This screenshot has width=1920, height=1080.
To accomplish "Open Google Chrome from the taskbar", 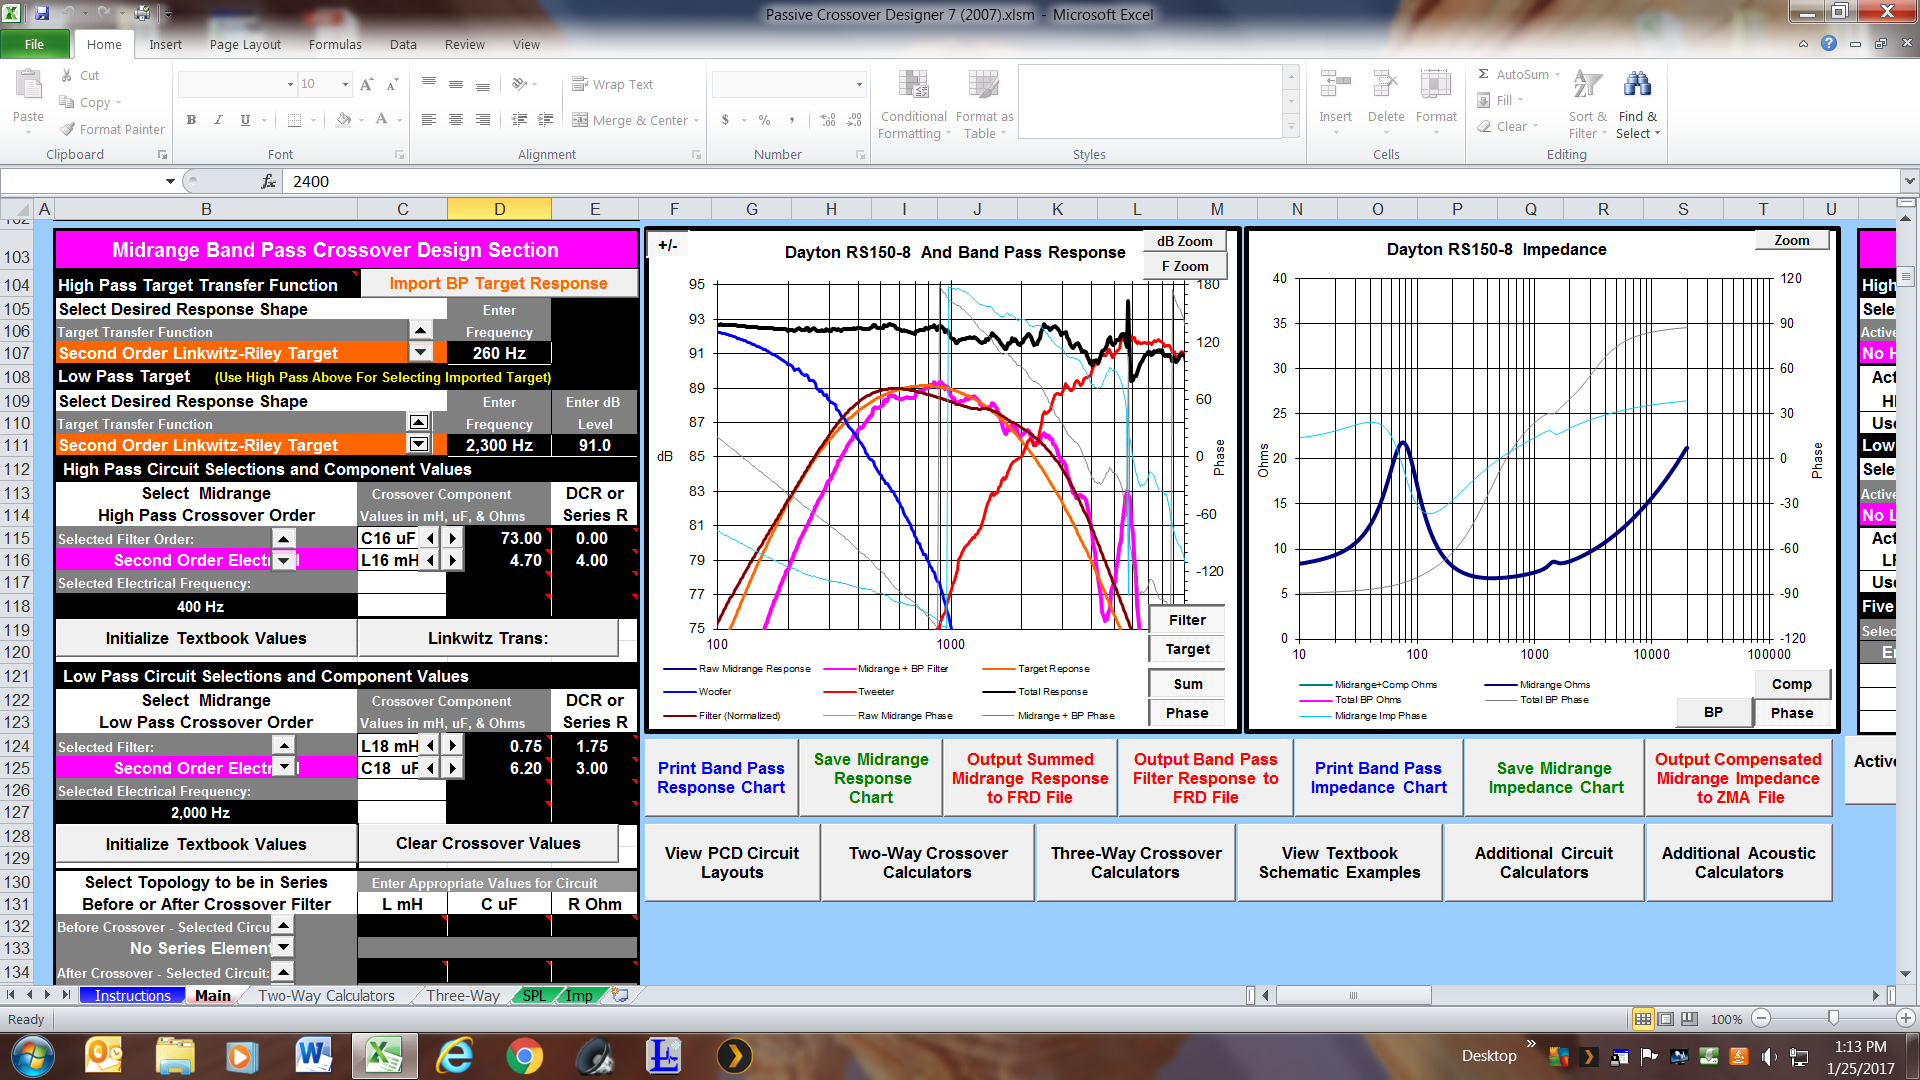I will 524,1056.
